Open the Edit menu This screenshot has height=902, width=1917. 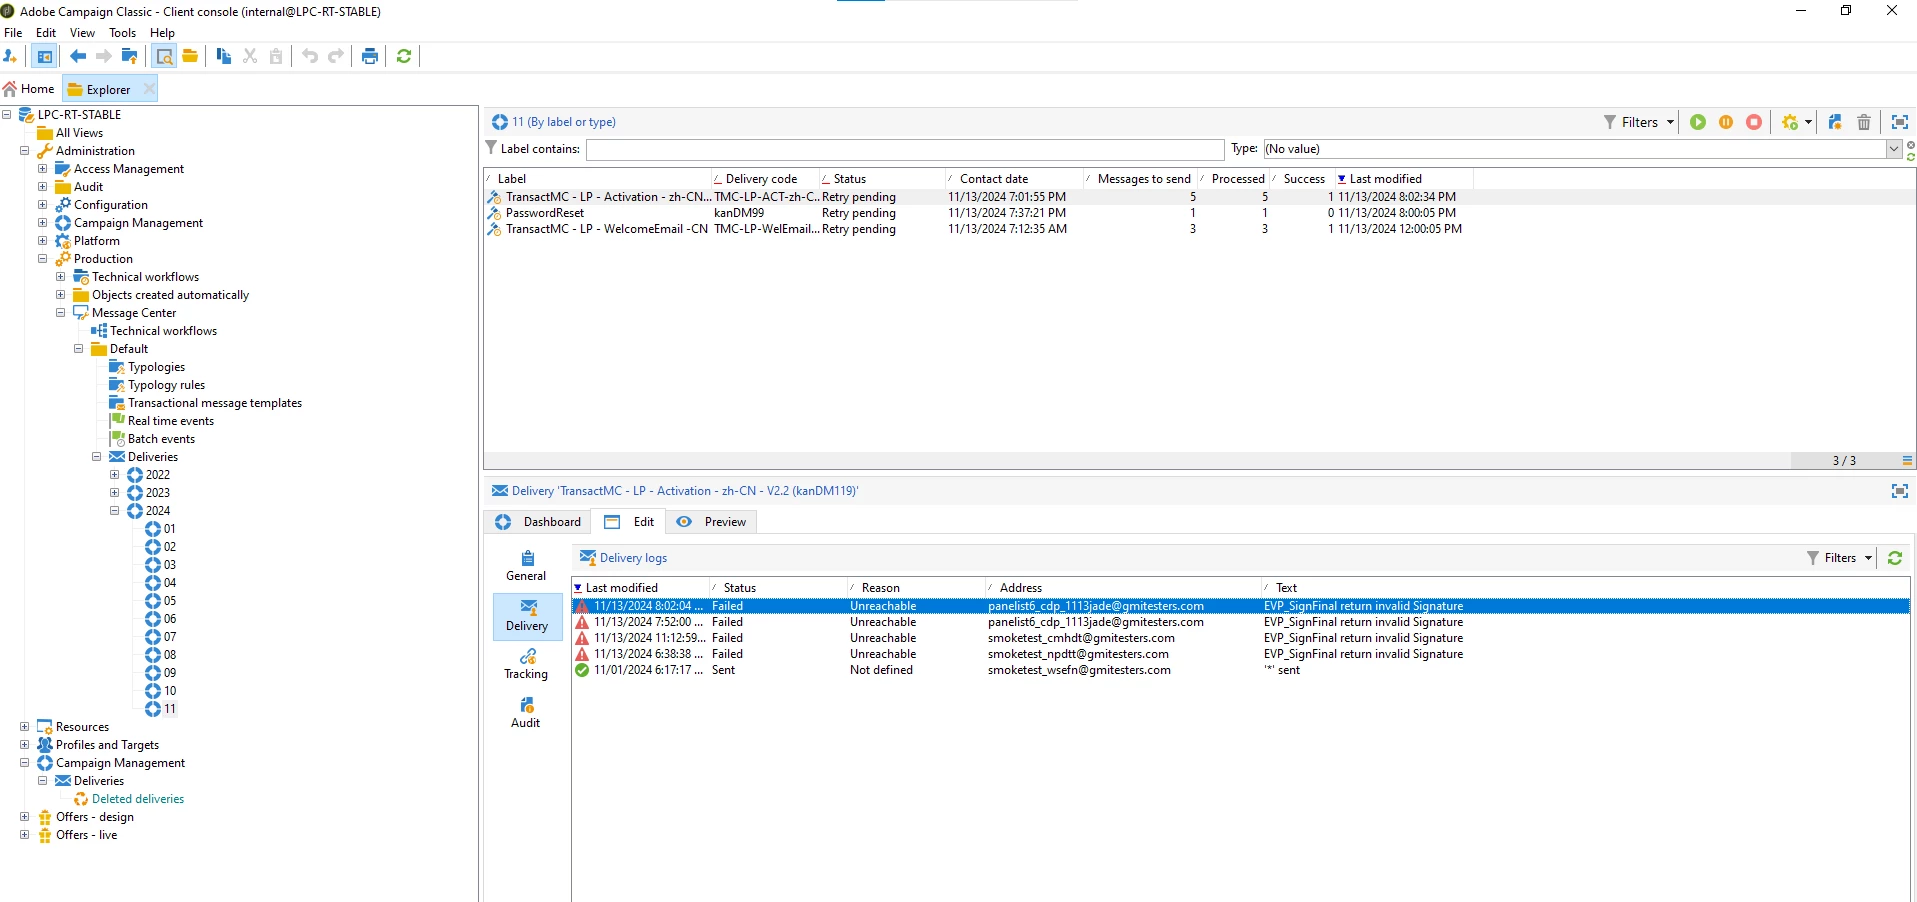point(46,33)
